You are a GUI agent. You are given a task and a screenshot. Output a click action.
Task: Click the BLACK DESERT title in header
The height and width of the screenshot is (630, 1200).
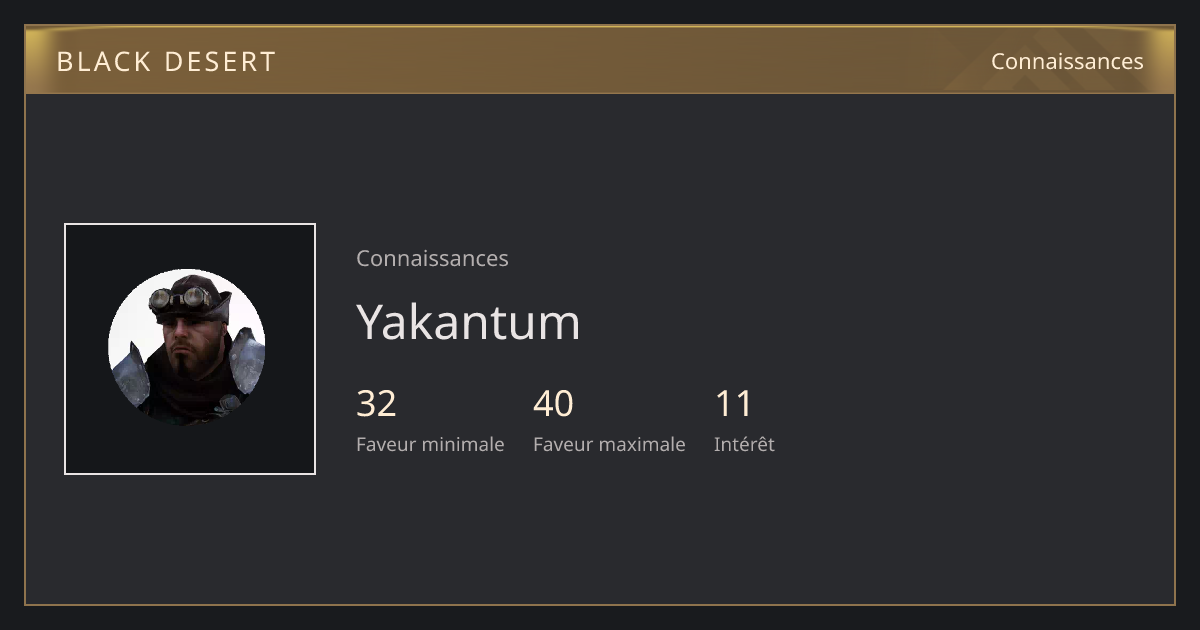[x=166, y=62]
